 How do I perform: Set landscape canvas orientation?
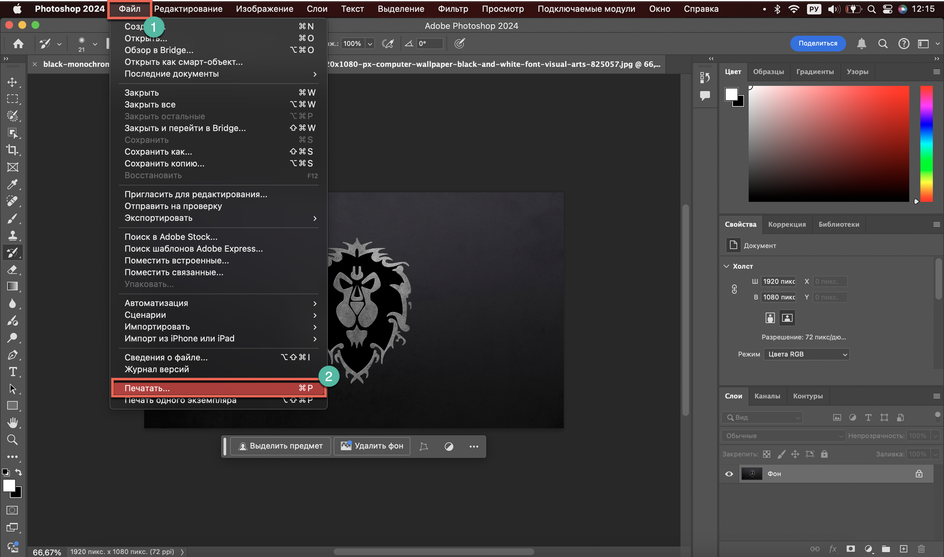tap(787, 318)
